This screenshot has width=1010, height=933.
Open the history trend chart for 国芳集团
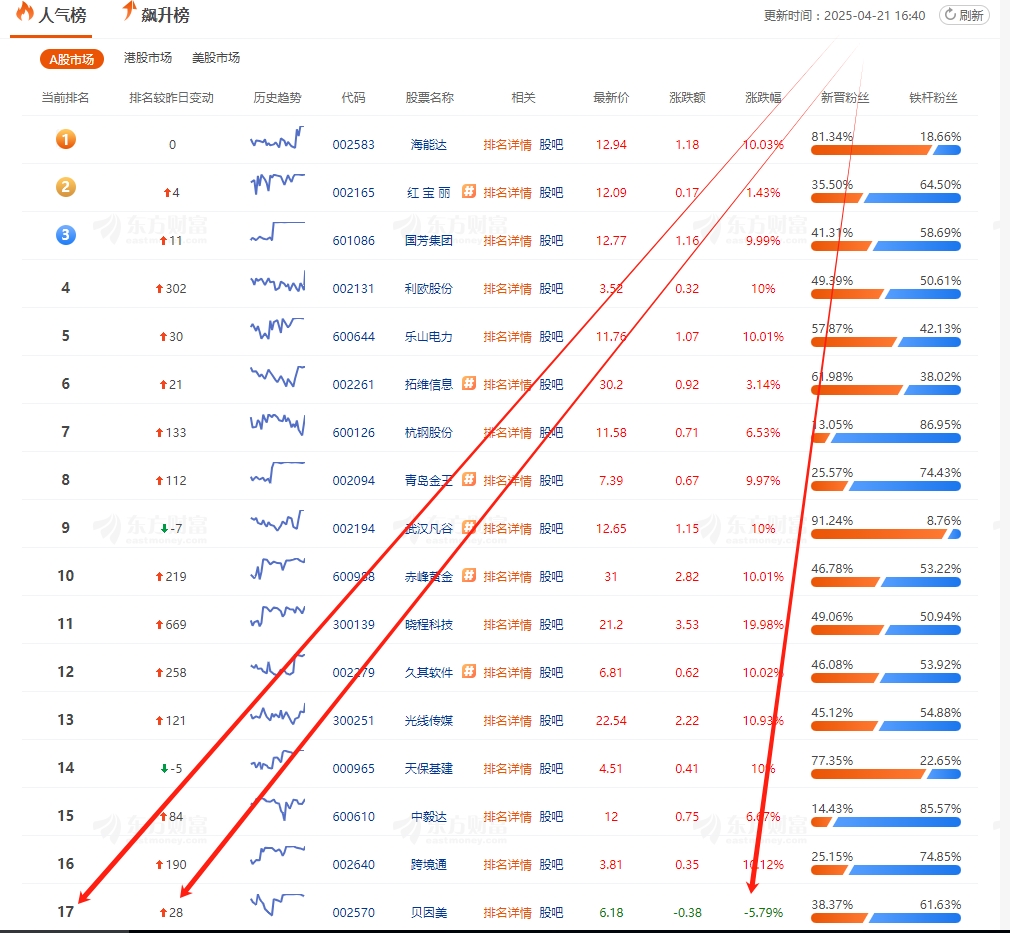277,233
